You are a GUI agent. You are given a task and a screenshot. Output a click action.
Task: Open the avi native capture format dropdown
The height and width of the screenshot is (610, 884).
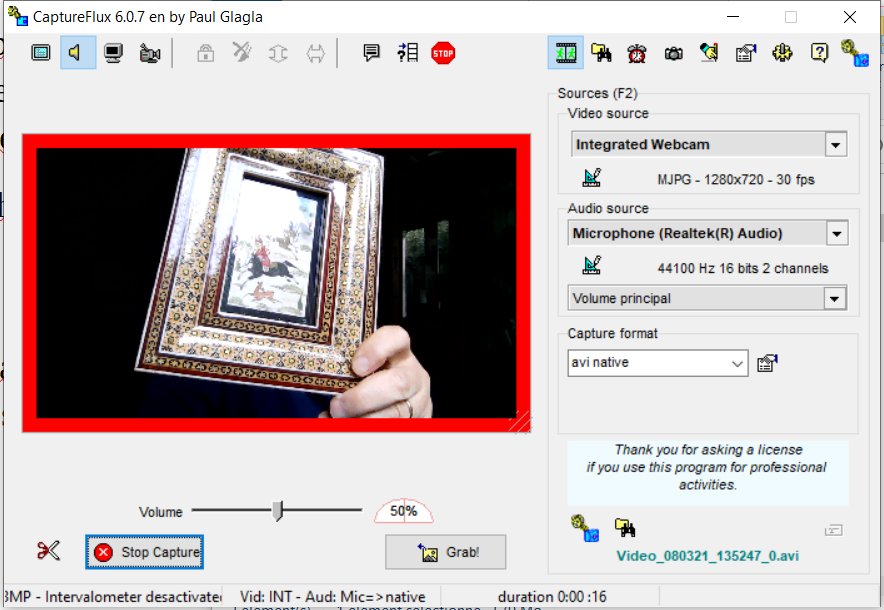pyautogui.click(x=737, y=362)
